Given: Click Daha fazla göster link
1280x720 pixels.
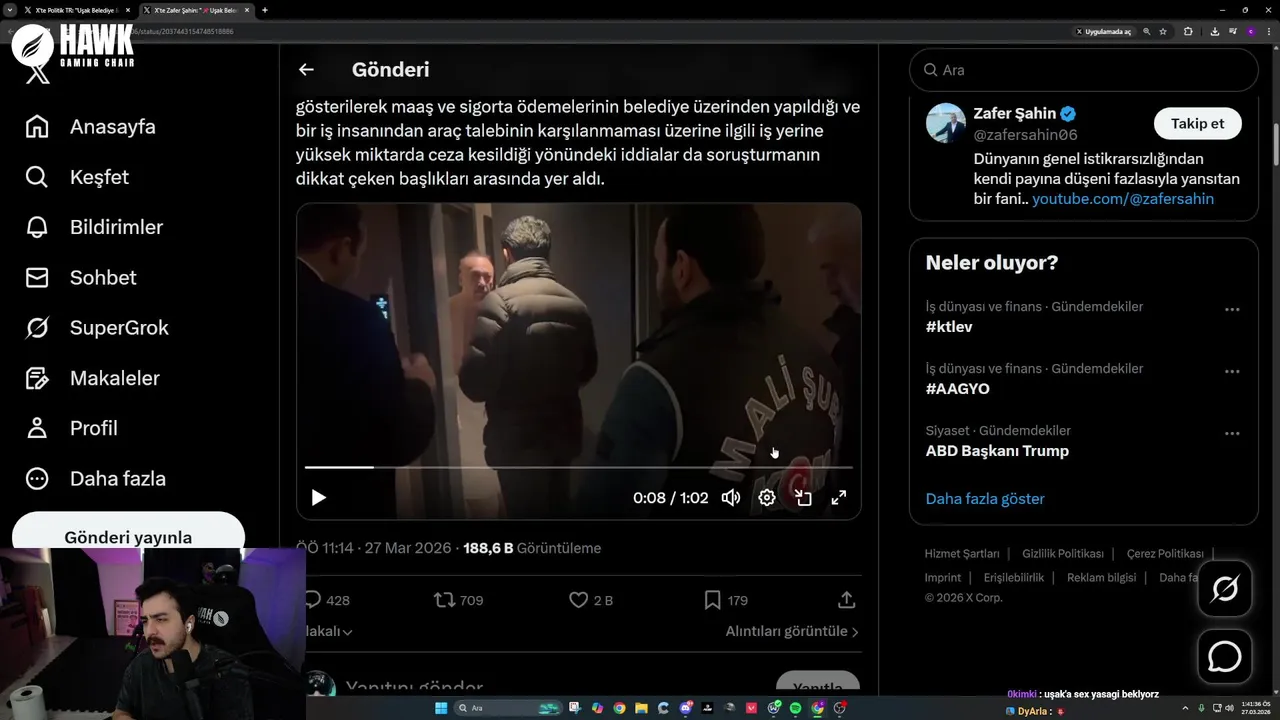Looking at the screenshot, I should click(x=985, y=498).
